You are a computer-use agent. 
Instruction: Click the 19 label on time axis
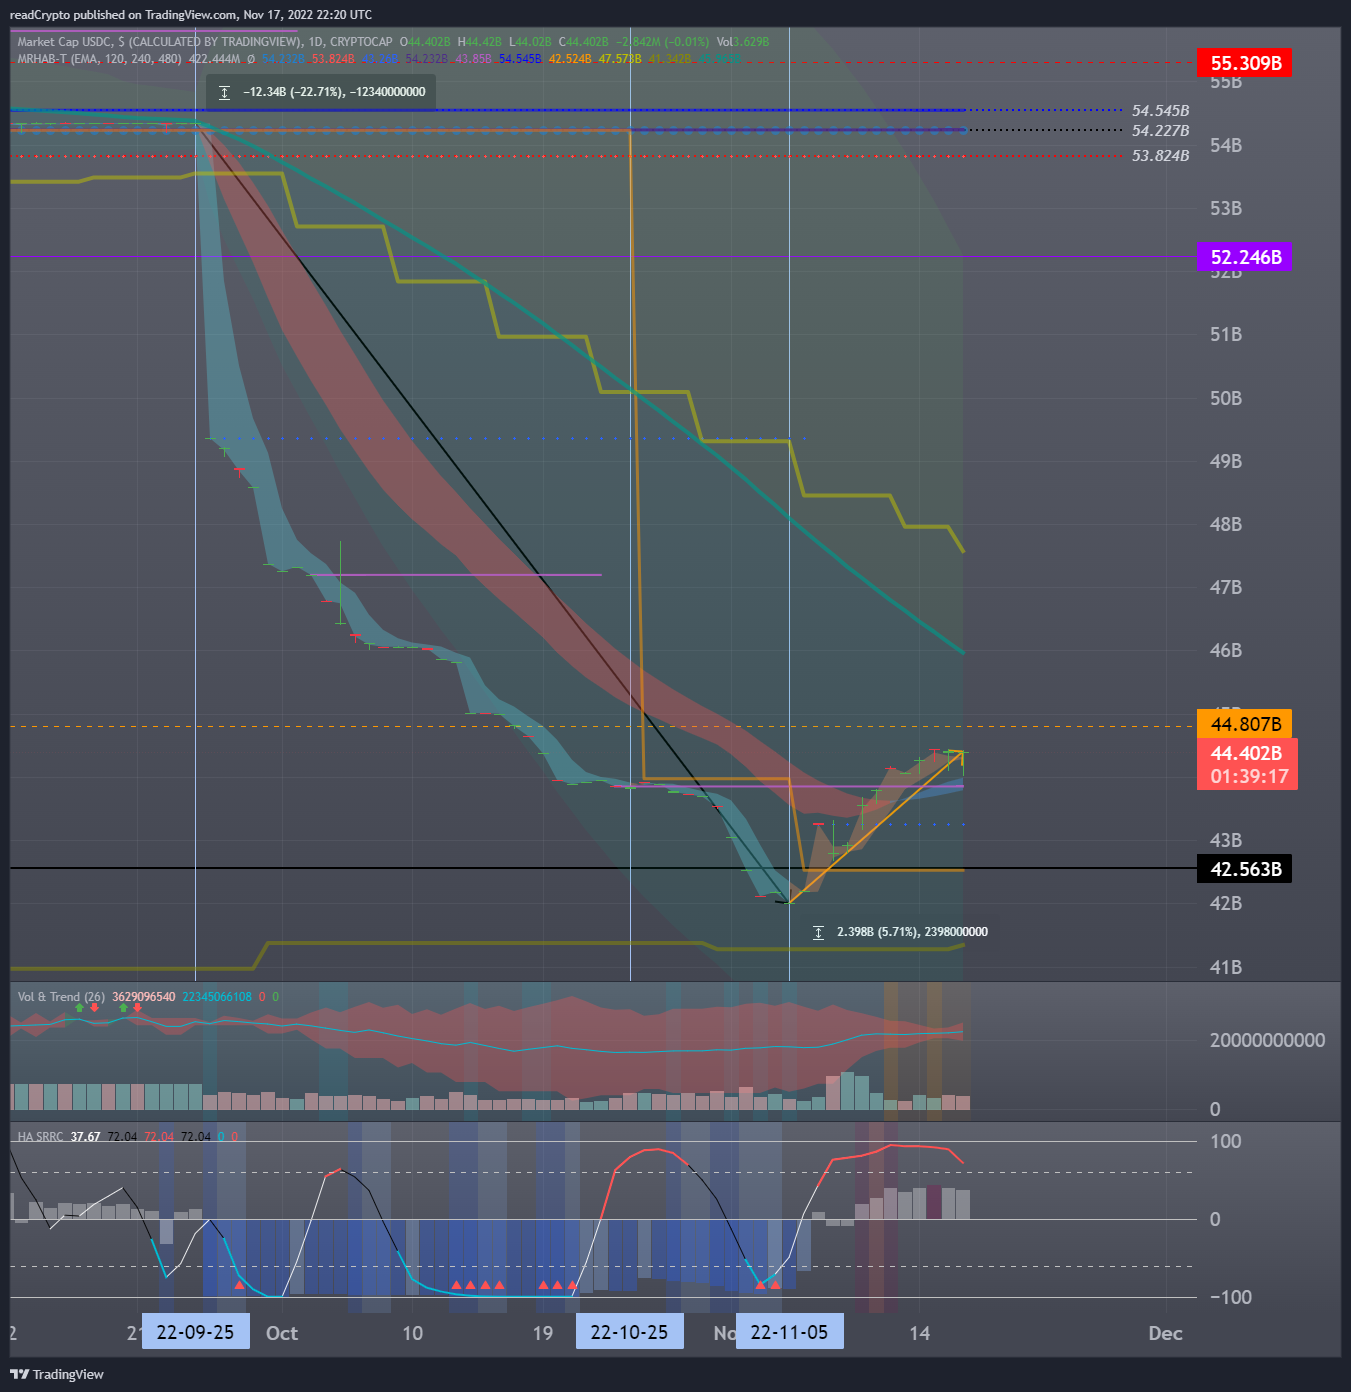click(542, 1333)
